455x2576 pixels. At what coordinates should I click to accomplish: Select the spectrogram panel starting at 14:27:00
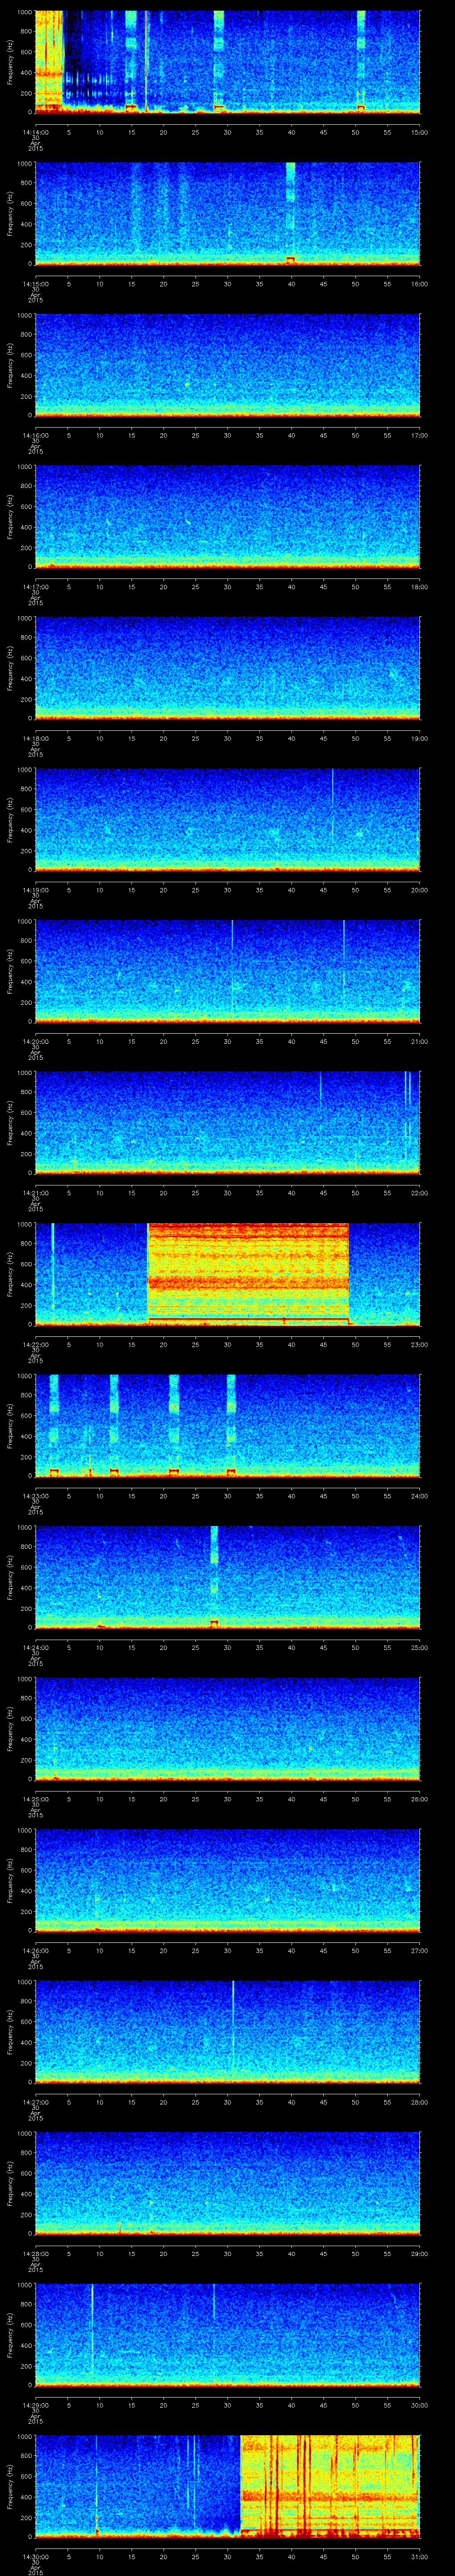coord(227,2032)
